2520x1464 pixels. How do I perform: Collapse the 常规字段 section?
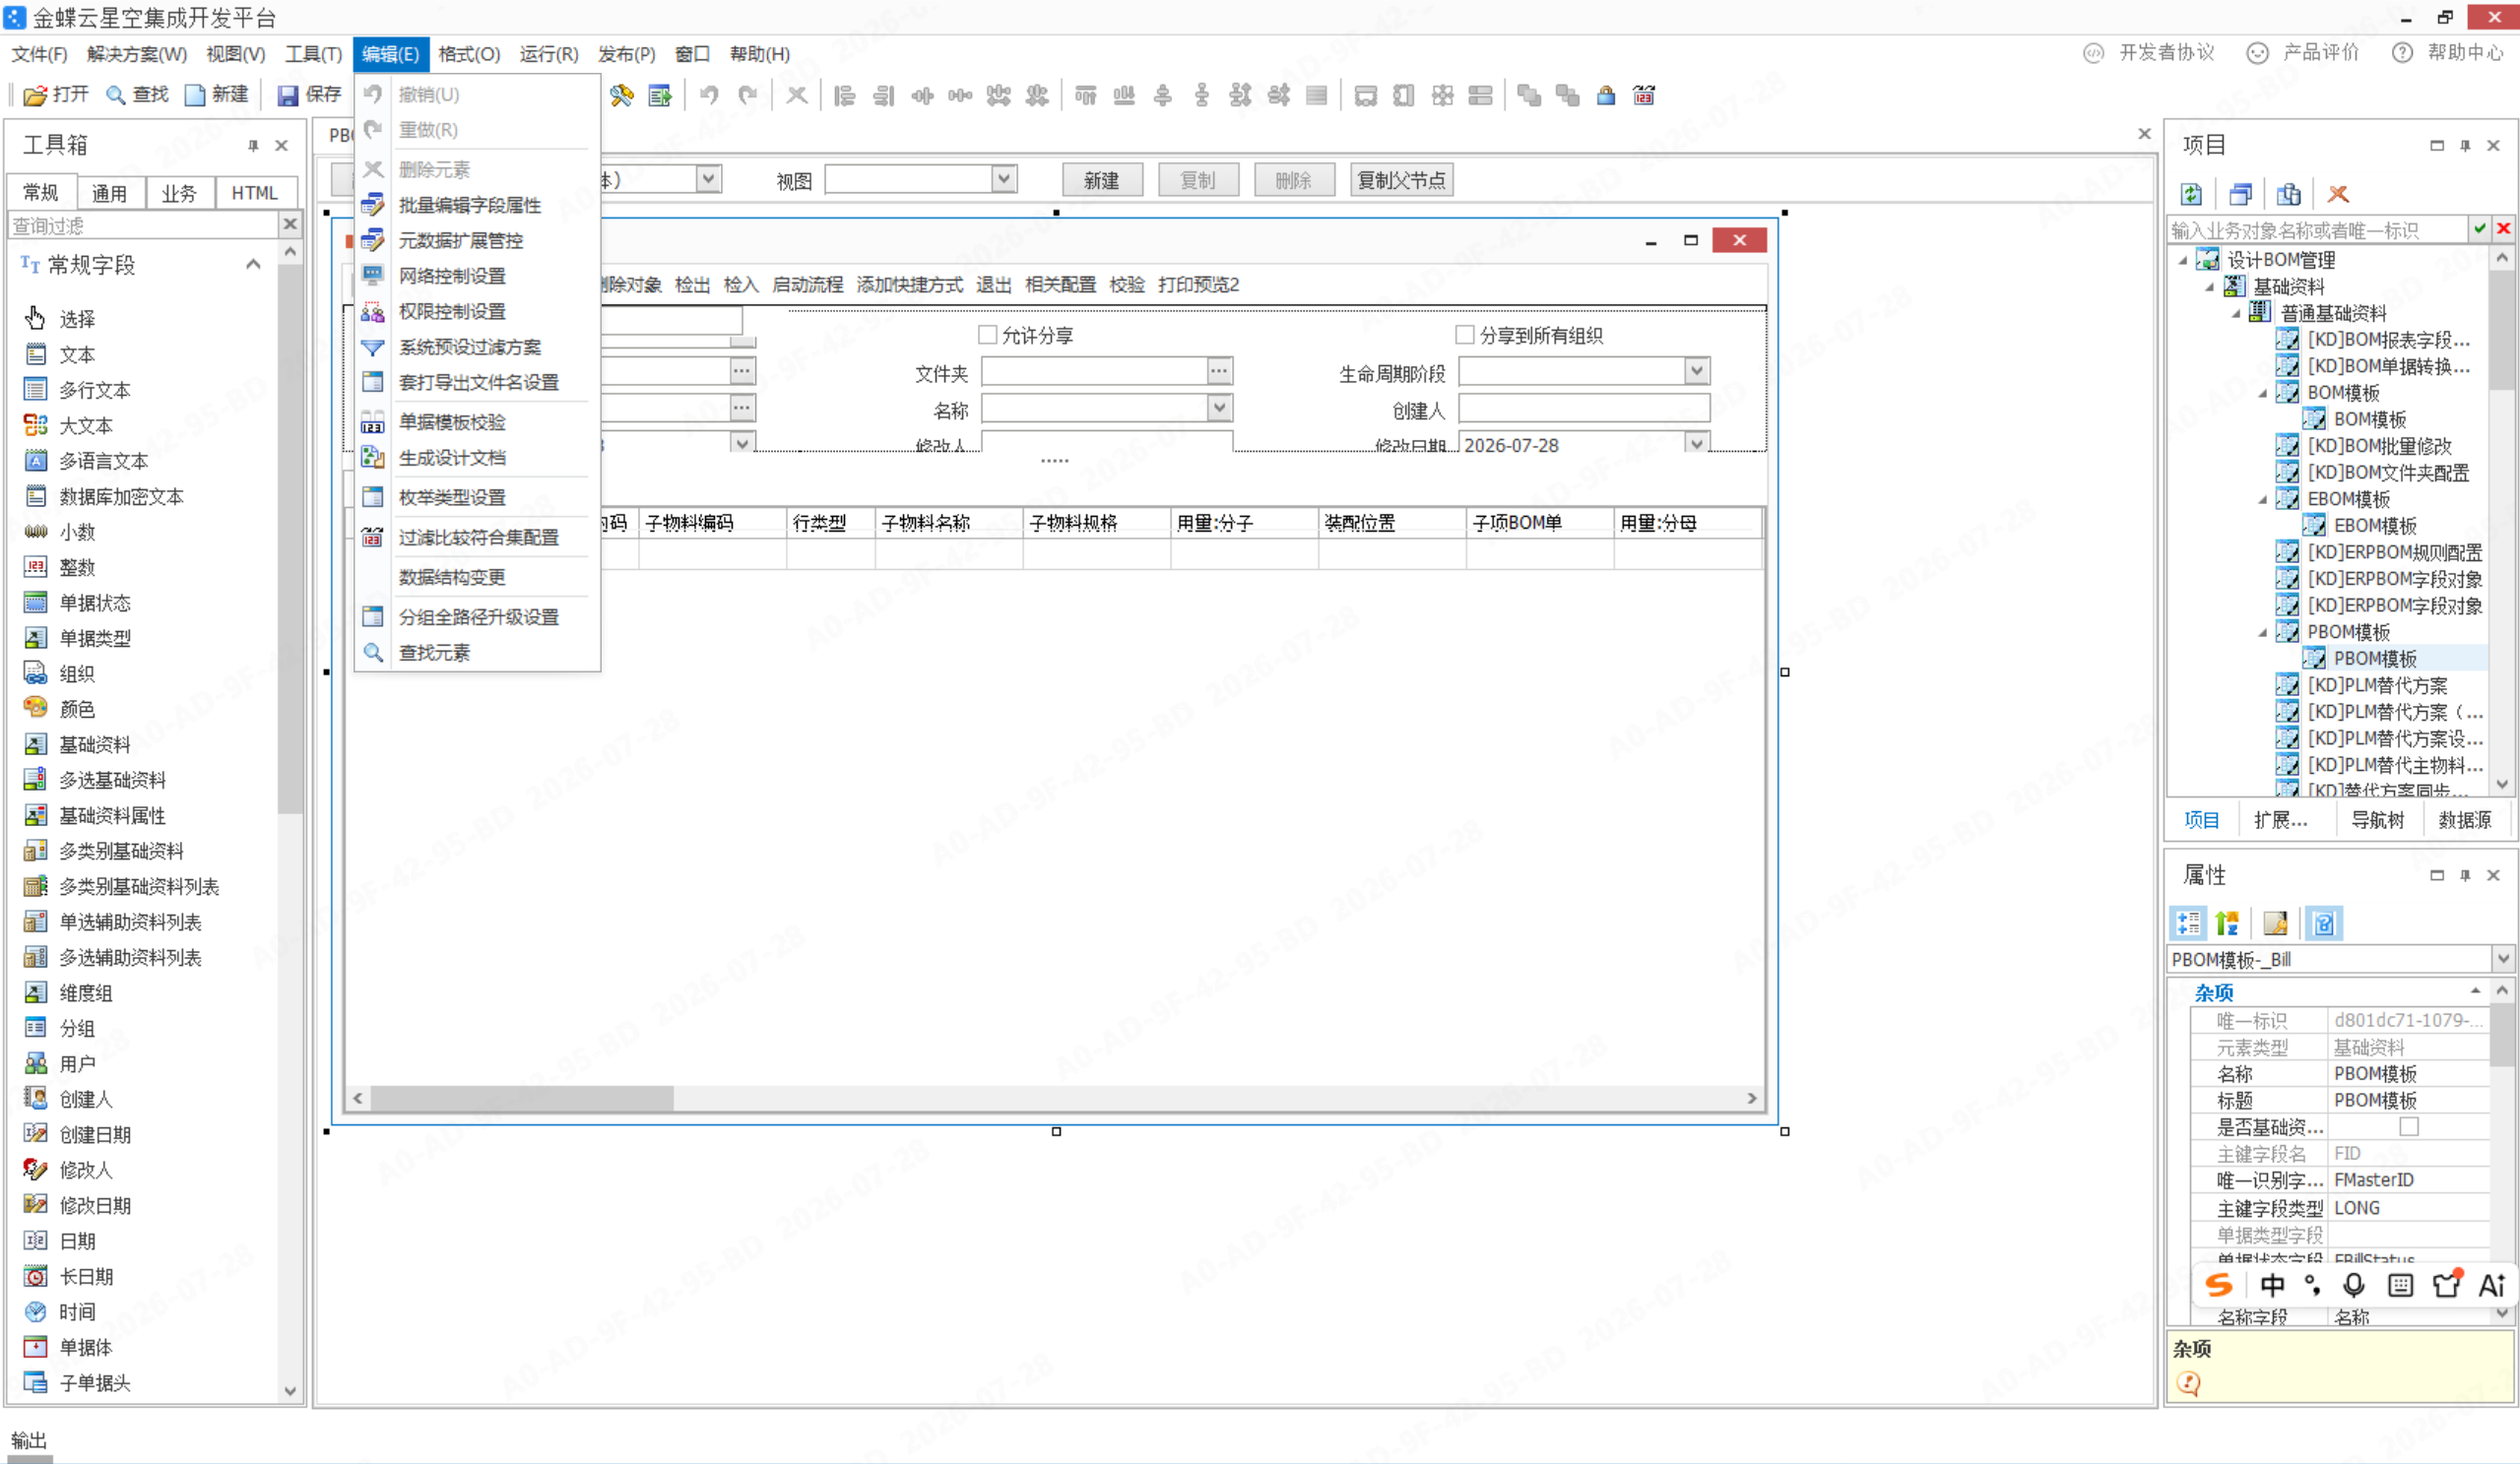pyautogui.click(x=253, y=264)
